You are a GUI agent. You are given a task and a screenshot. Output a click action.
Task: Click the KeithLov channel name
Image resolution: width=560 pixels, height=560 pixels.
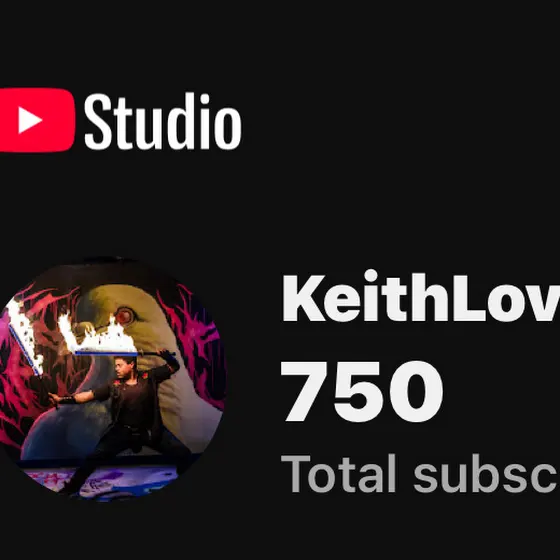(421, 296)
